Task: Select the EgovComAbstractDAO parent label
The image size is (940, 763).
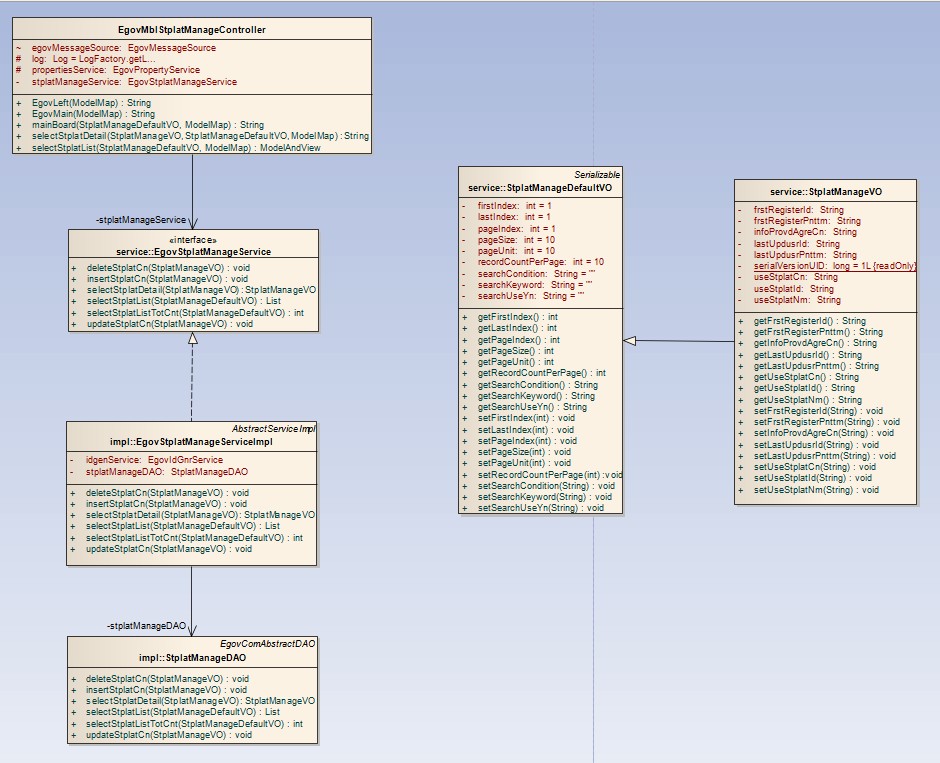Action: [x=267, y=644]
